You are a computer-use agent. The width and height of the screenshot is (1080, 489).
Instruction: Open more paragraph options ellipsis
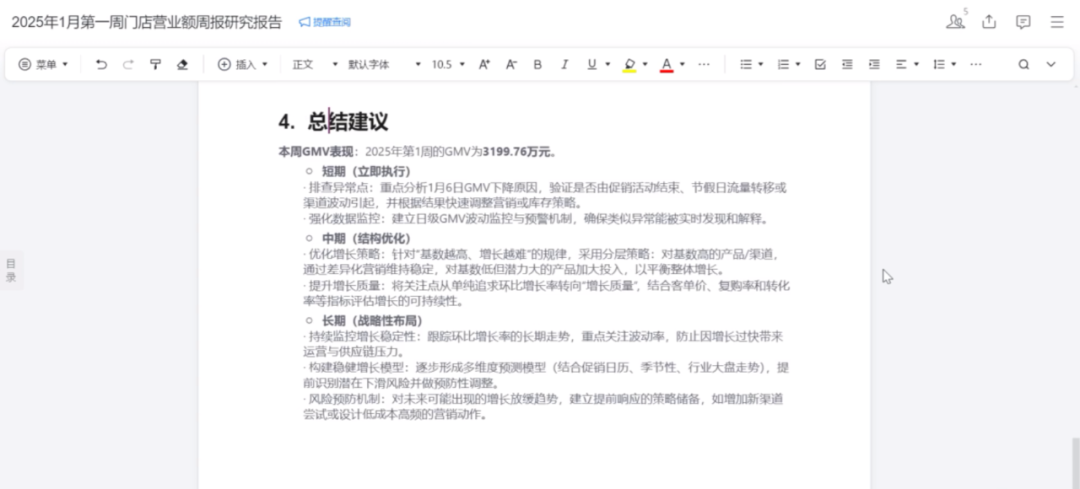(975, 64)
